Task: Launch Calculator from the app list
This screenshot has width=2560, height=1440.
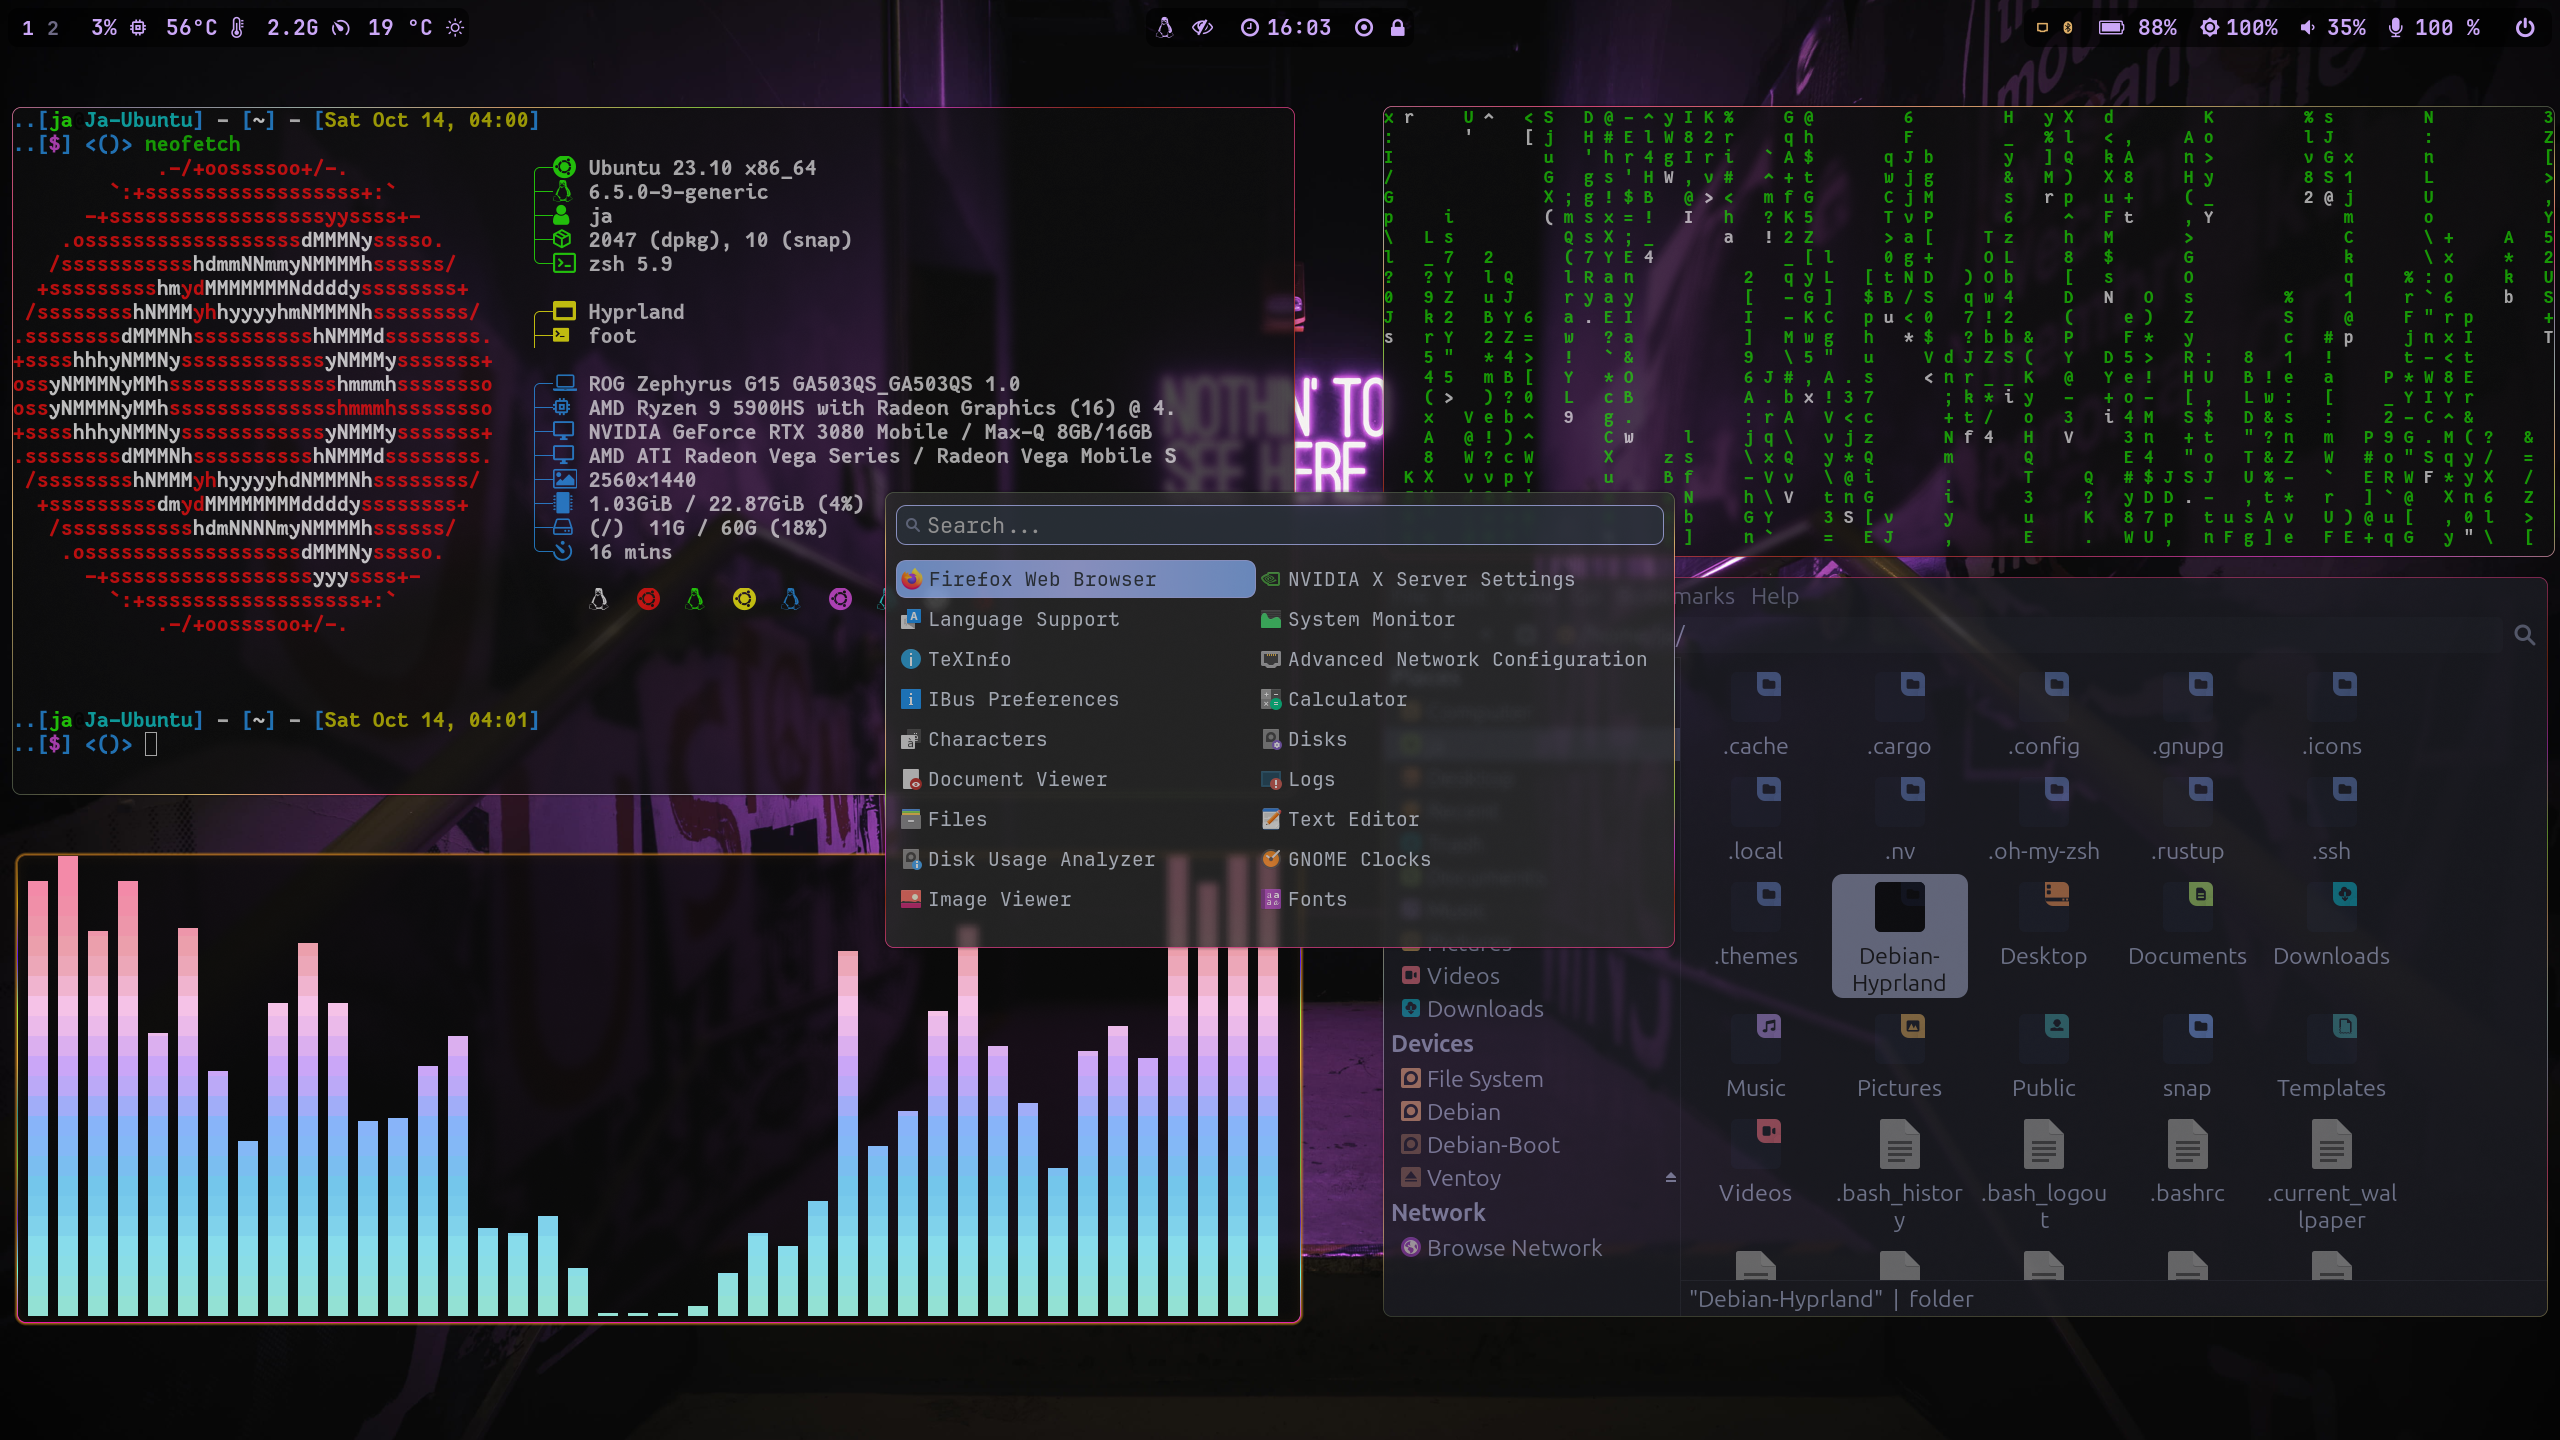Action: coord(1346,699)
